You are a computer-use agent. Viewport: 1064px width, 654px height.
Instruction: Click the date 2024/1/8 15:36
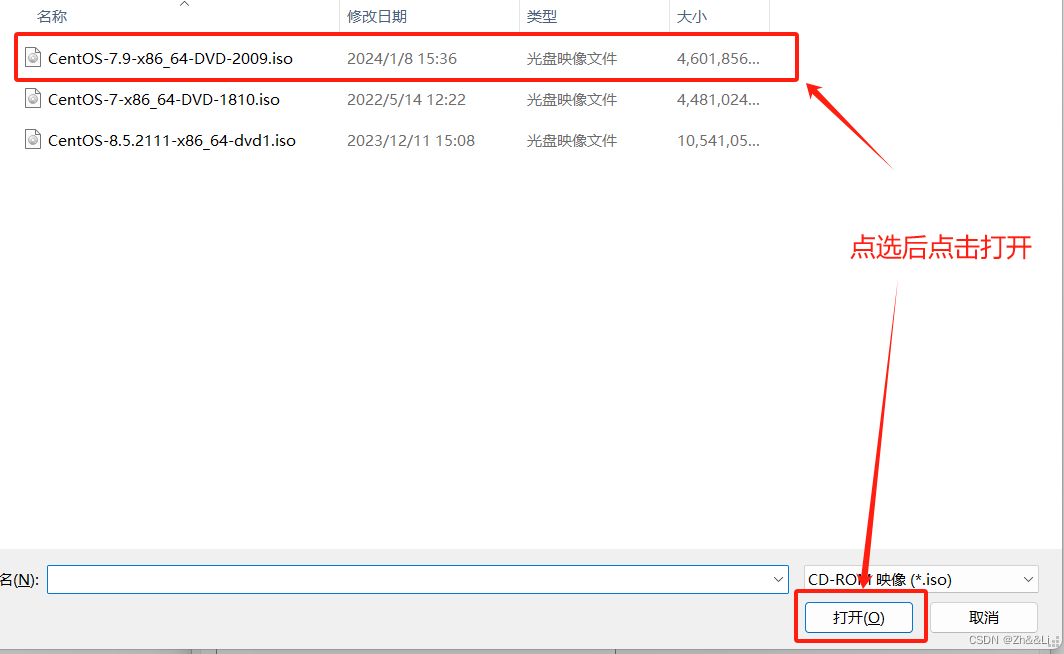[x=402, y=58]
